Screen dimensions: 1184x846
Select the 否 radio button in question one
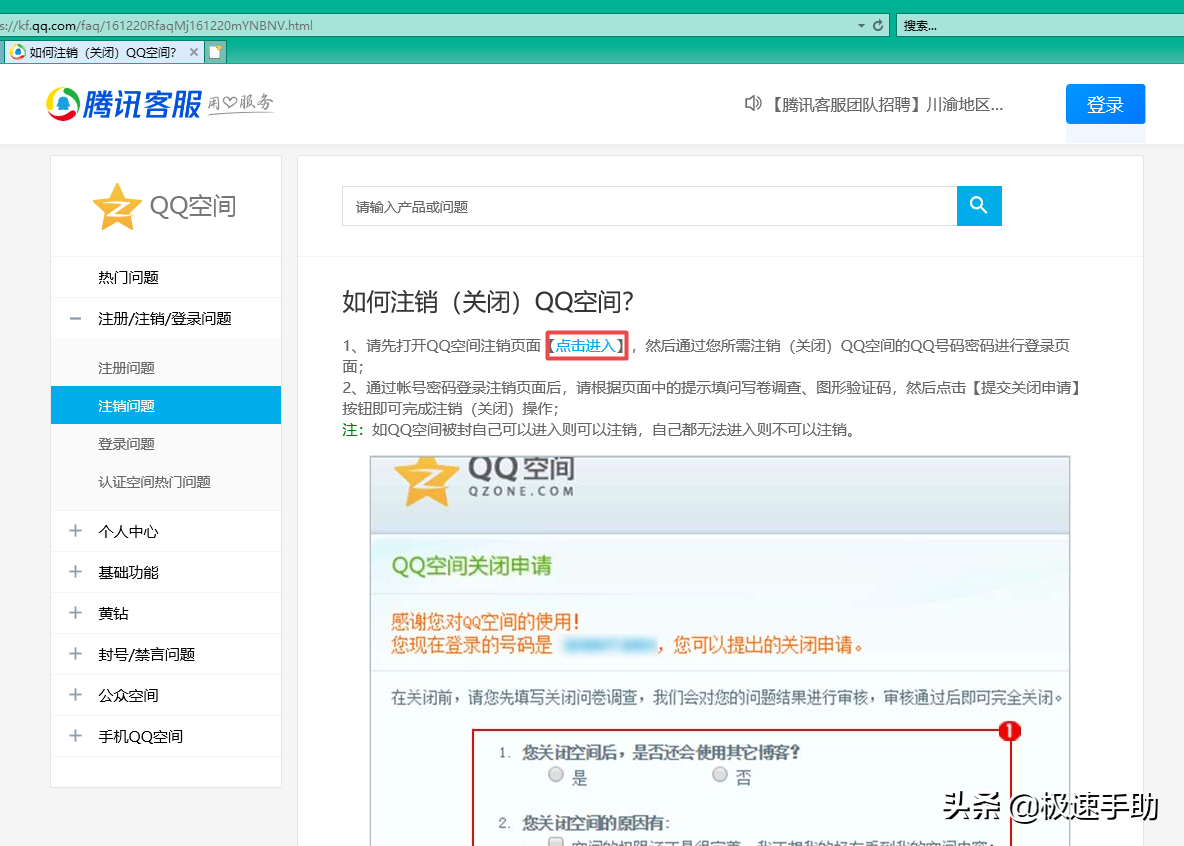coord(718,774)
